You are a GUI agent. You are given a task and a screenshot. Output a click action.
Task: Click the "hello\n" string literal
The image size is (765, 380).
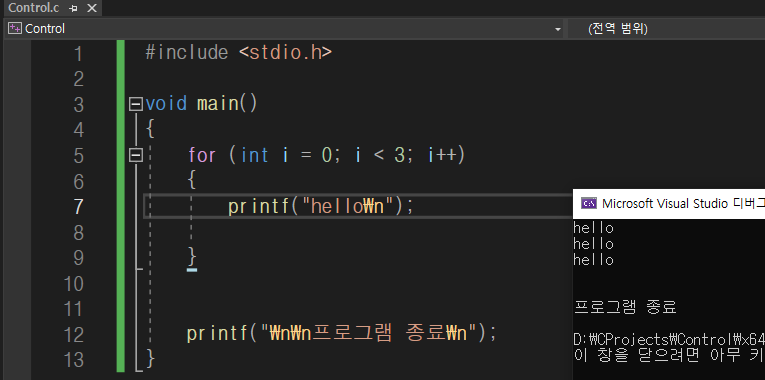pyautogui.click(x=347, y=207)
